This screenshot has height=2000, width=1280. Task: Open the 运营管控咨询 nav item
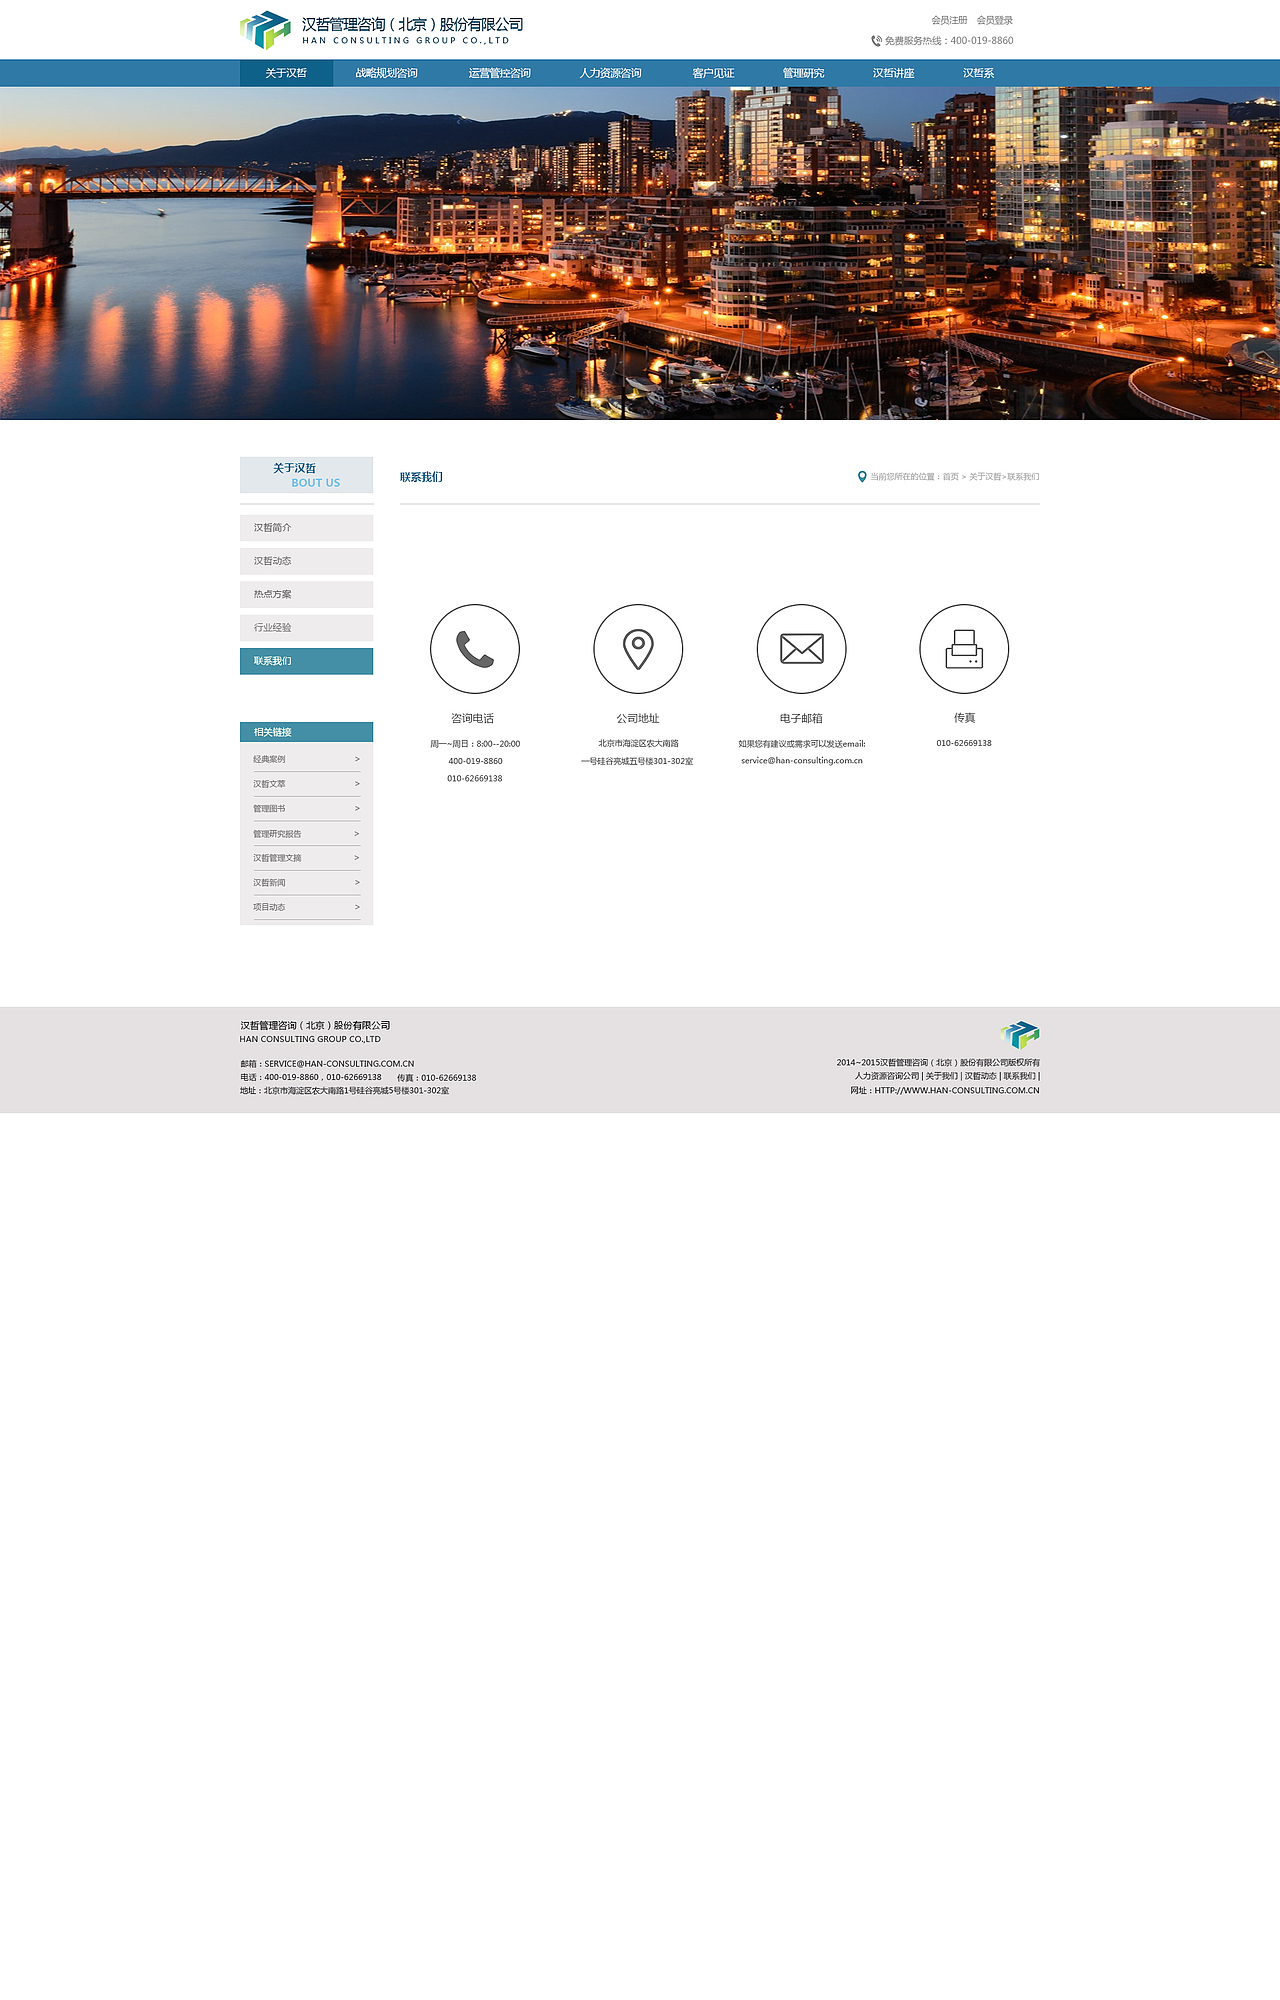pos(499,73)
